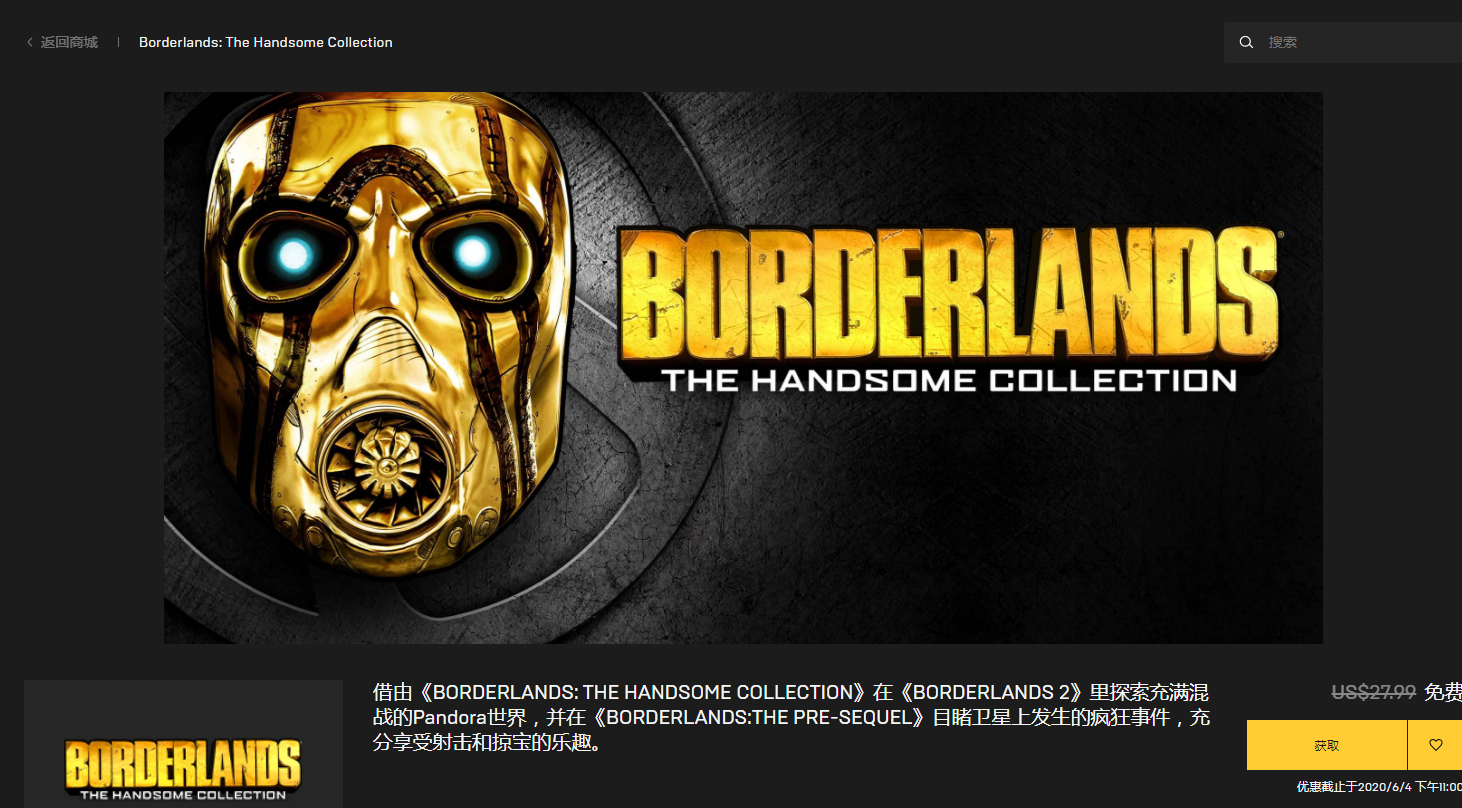Click the struck-through US$27.99 price
This screenshot has width=1462, height=808.
(x=1373, y=692)
